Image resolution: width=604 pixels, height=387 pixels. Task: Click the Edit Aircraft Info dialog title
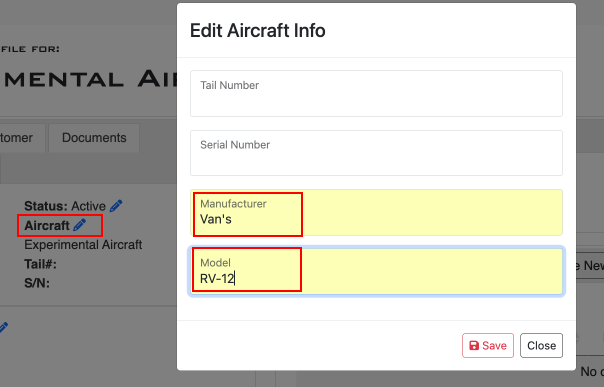tap(257, 30)
